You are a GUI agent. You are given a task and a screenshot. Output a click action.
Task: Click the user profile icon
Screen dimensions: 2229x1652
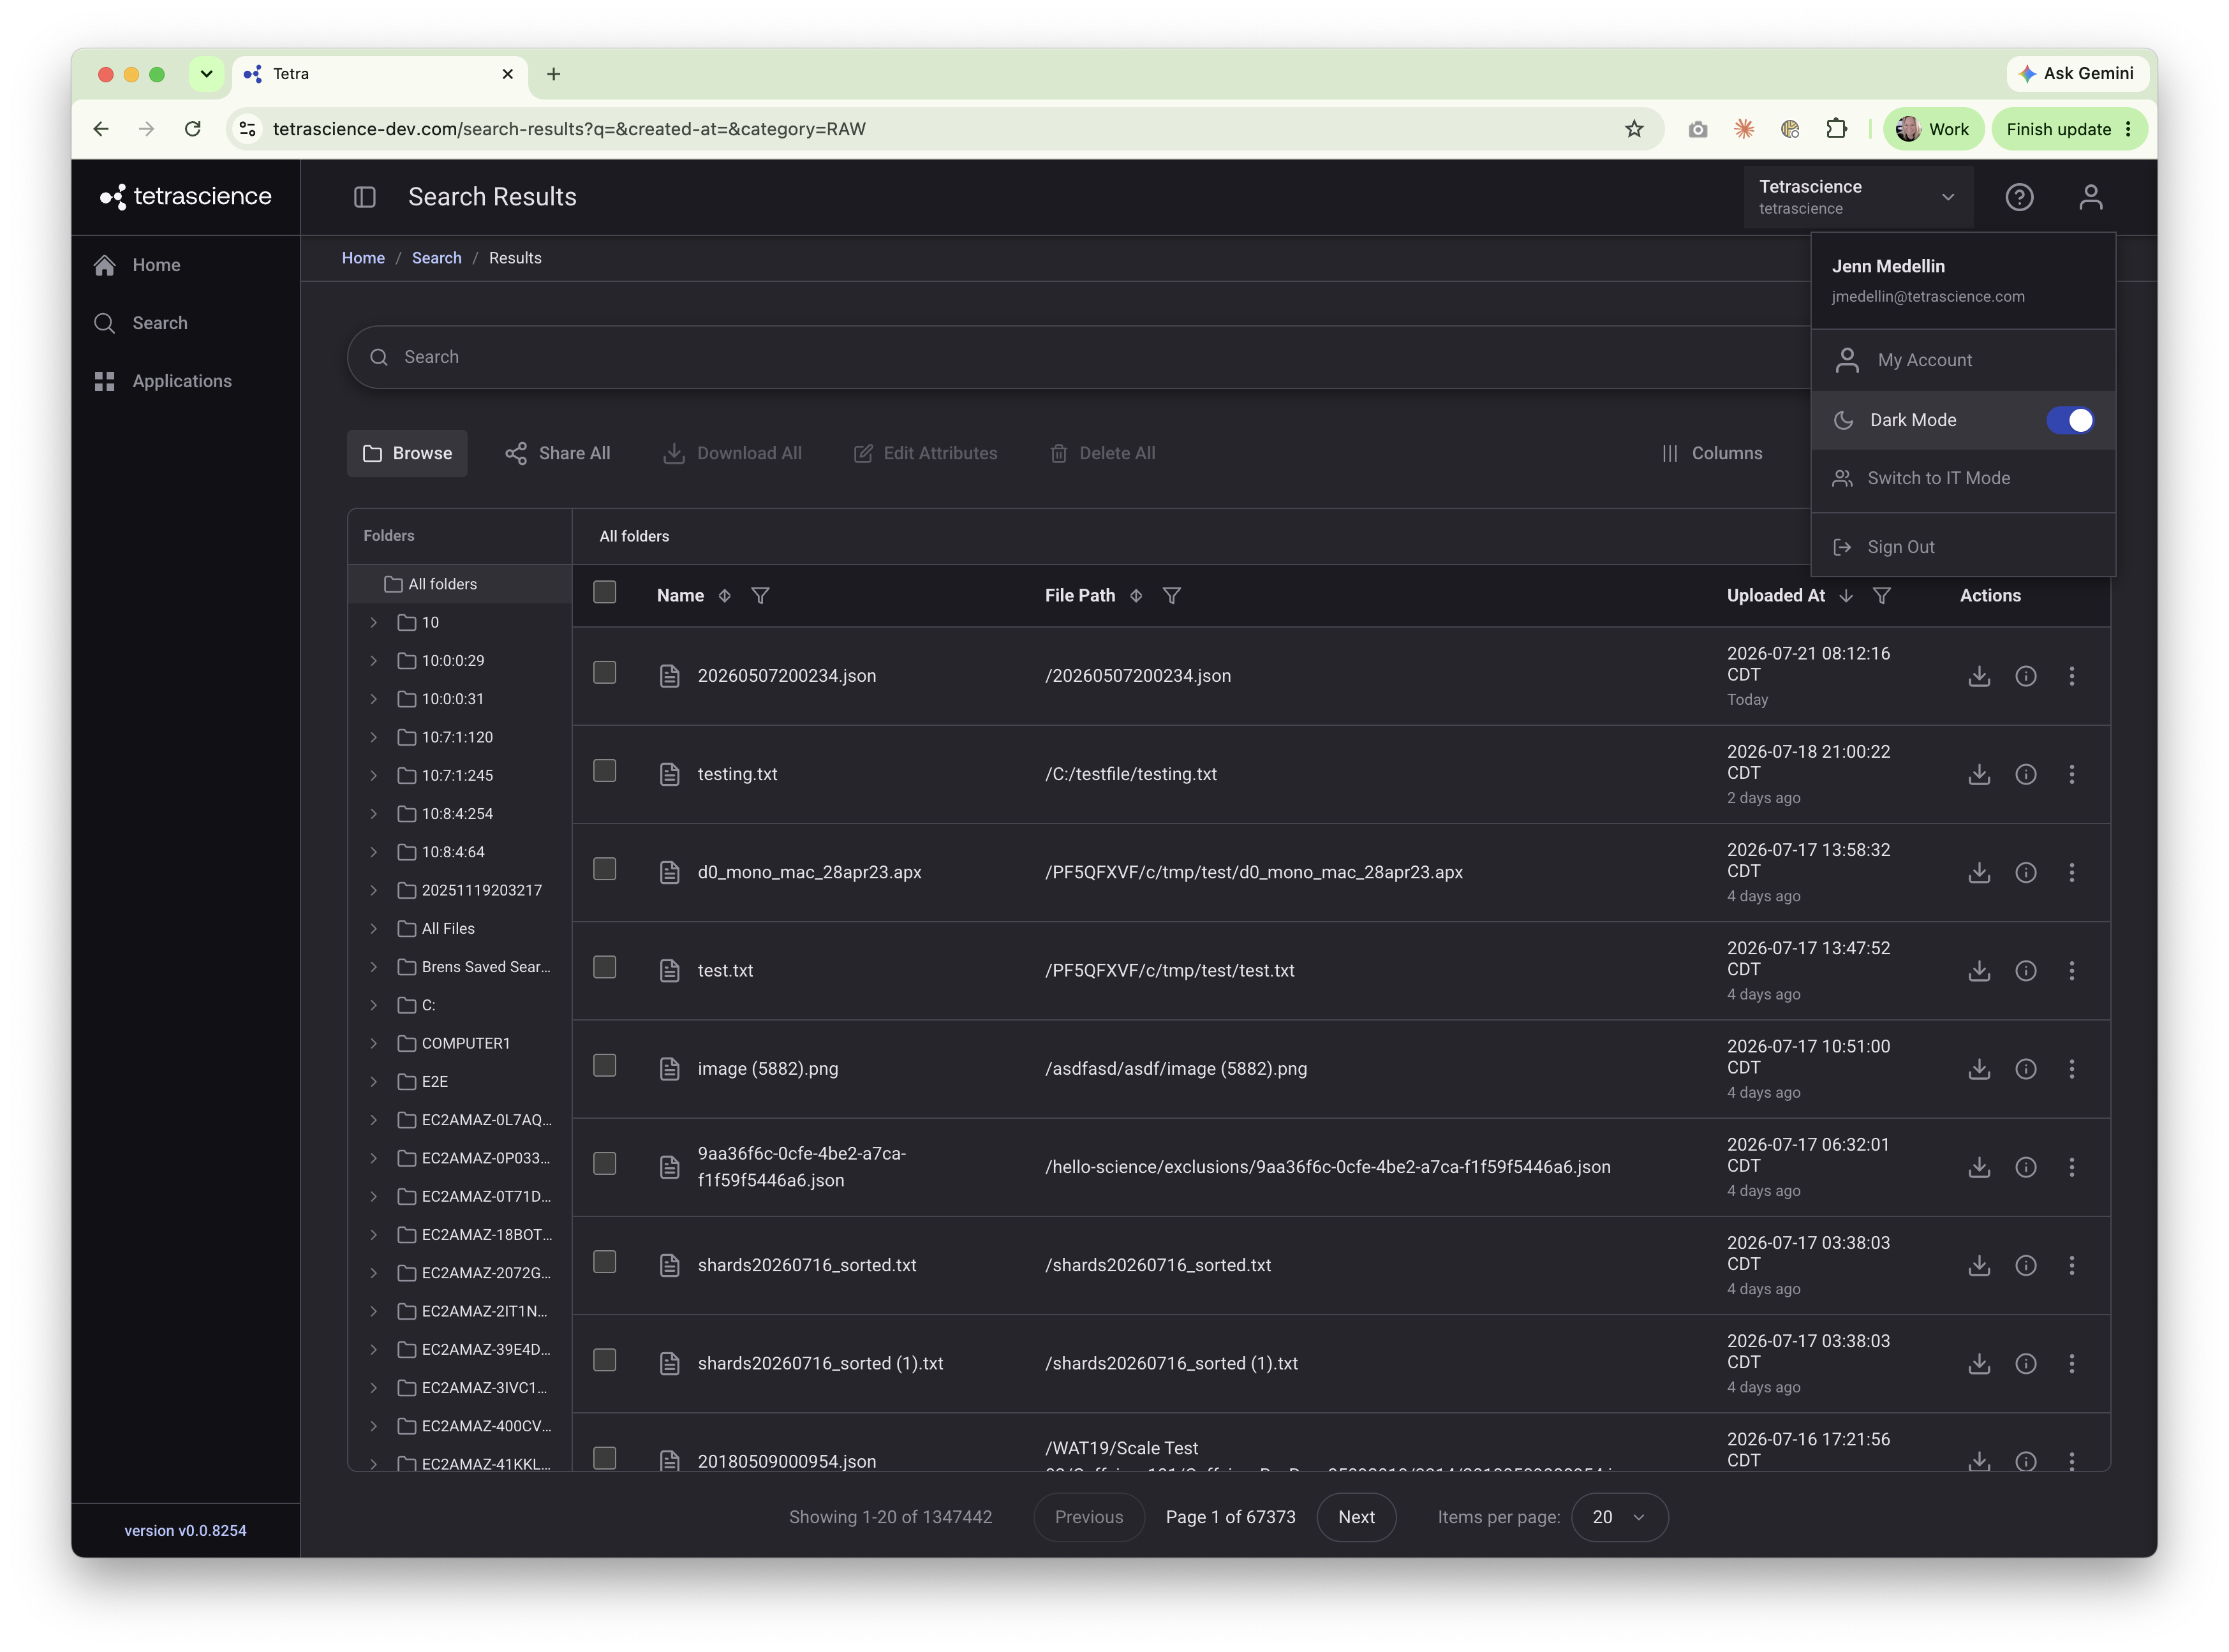tap(2090, 197)
